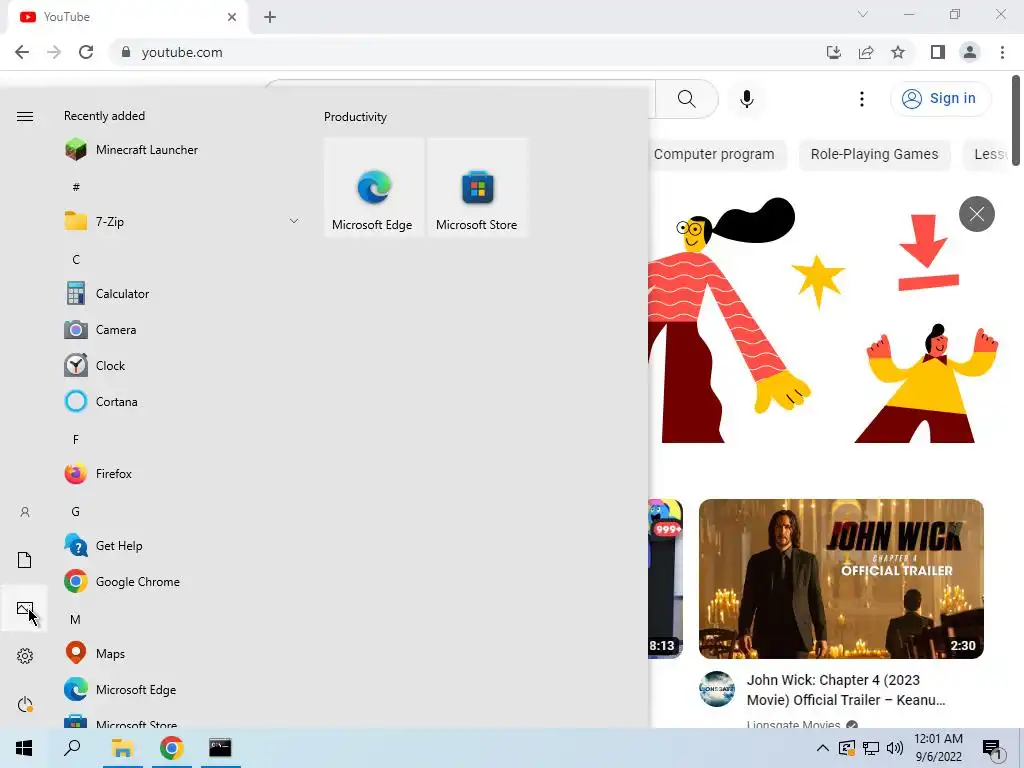The image size is (1024, 768).
Task: Open the Action Center notifications icon
Action: 992,748
